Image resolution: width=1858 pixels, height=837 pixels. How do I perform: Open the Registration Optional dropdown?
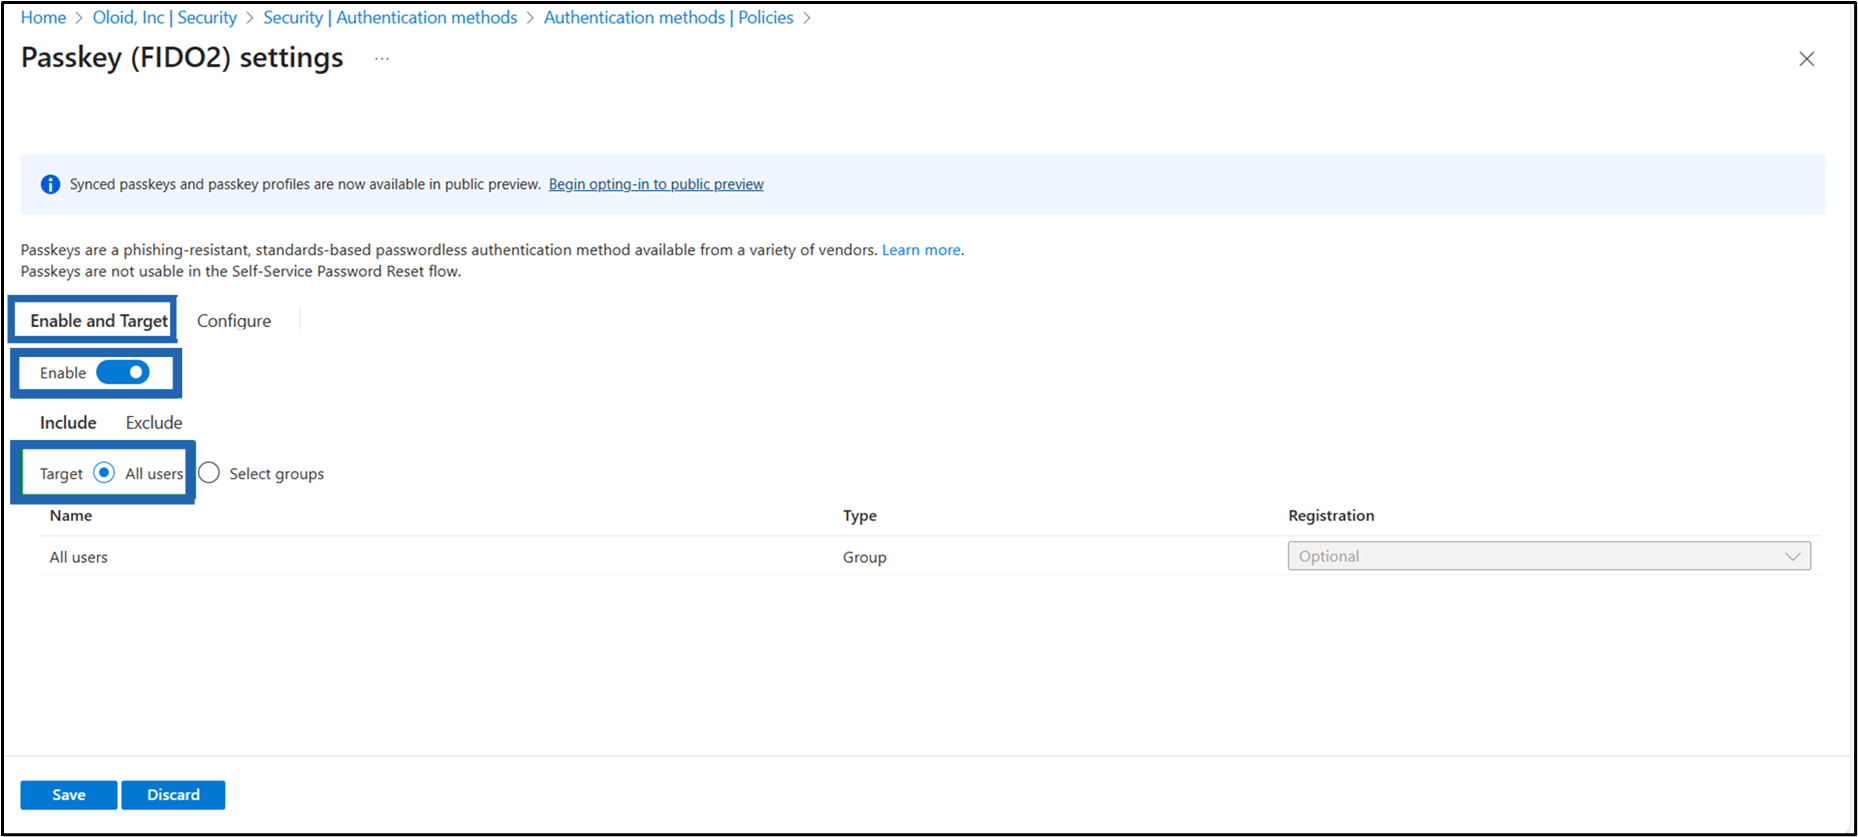tap(1549, 556)
